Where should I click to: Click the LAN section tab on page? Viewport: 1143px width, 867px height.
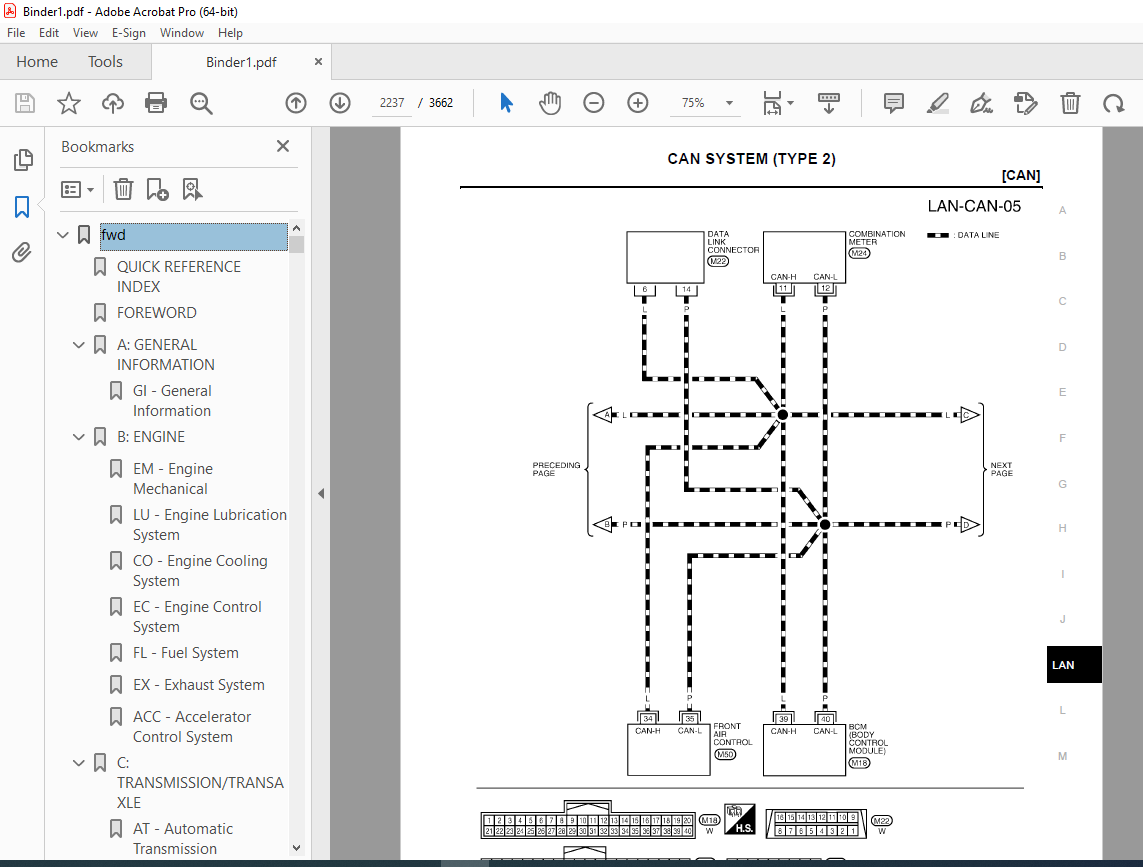pos(1074,664)
